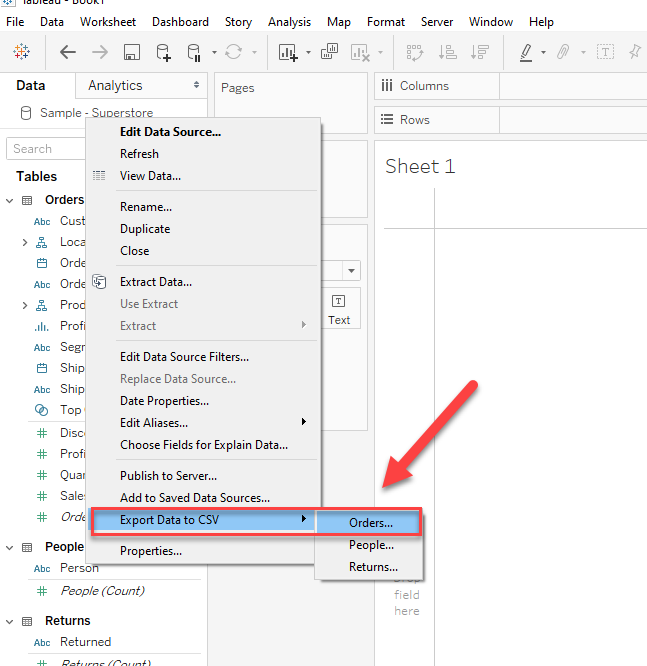Export the Orders table to CSV
647x666 pixels.
pyautogui.click(x=371, y=523)
